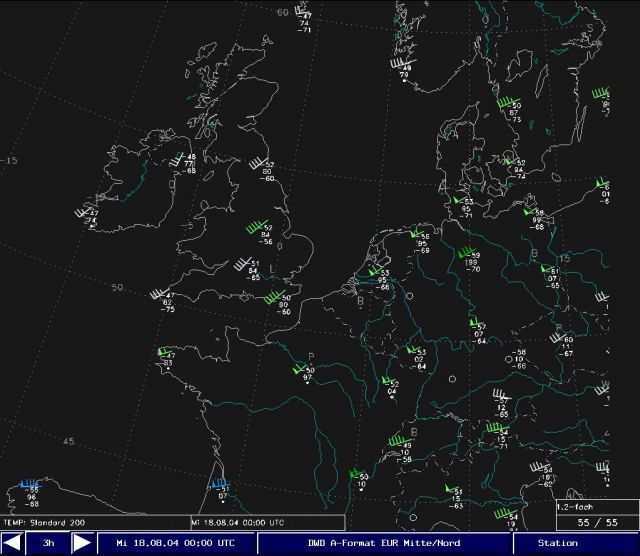Click the green station plot labeled -59 199 -70

[471, 262]
